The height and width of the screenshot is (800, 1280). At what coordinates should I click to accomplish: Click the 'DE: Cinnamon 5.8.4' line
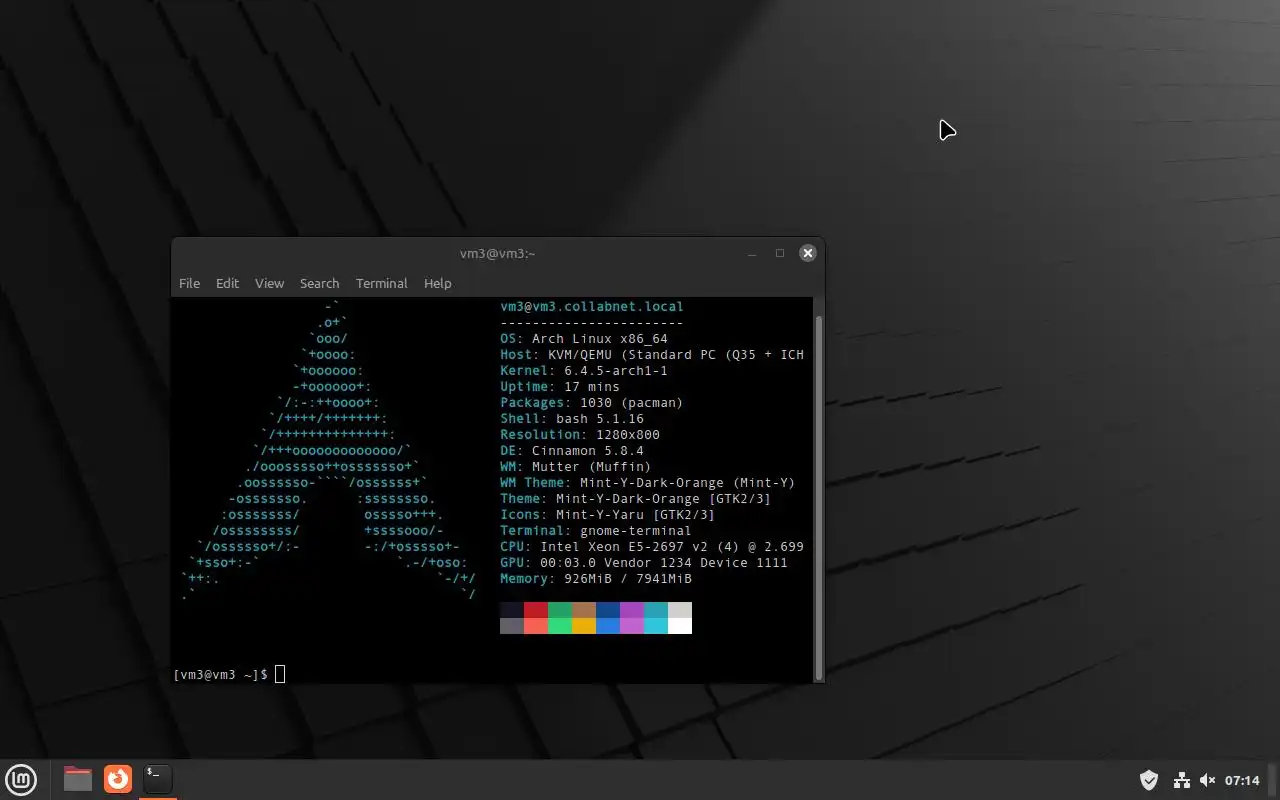572,451
